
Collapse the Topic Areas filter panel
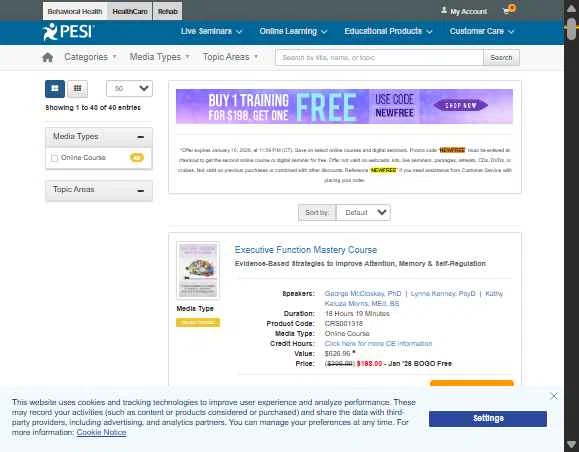(140, 191)
